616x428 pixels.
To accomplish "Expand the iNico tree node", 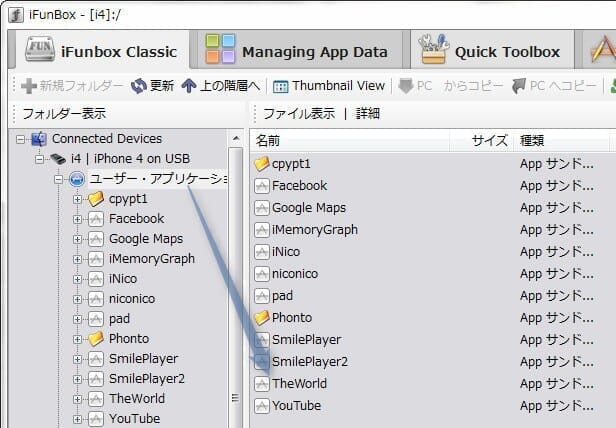I will (78, 279).
